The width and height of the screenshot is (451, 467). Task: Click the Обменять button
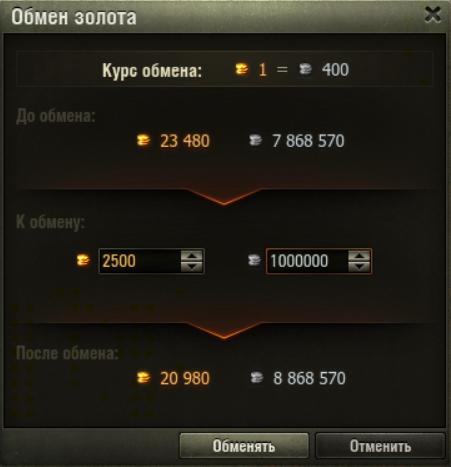coord(244,446)
